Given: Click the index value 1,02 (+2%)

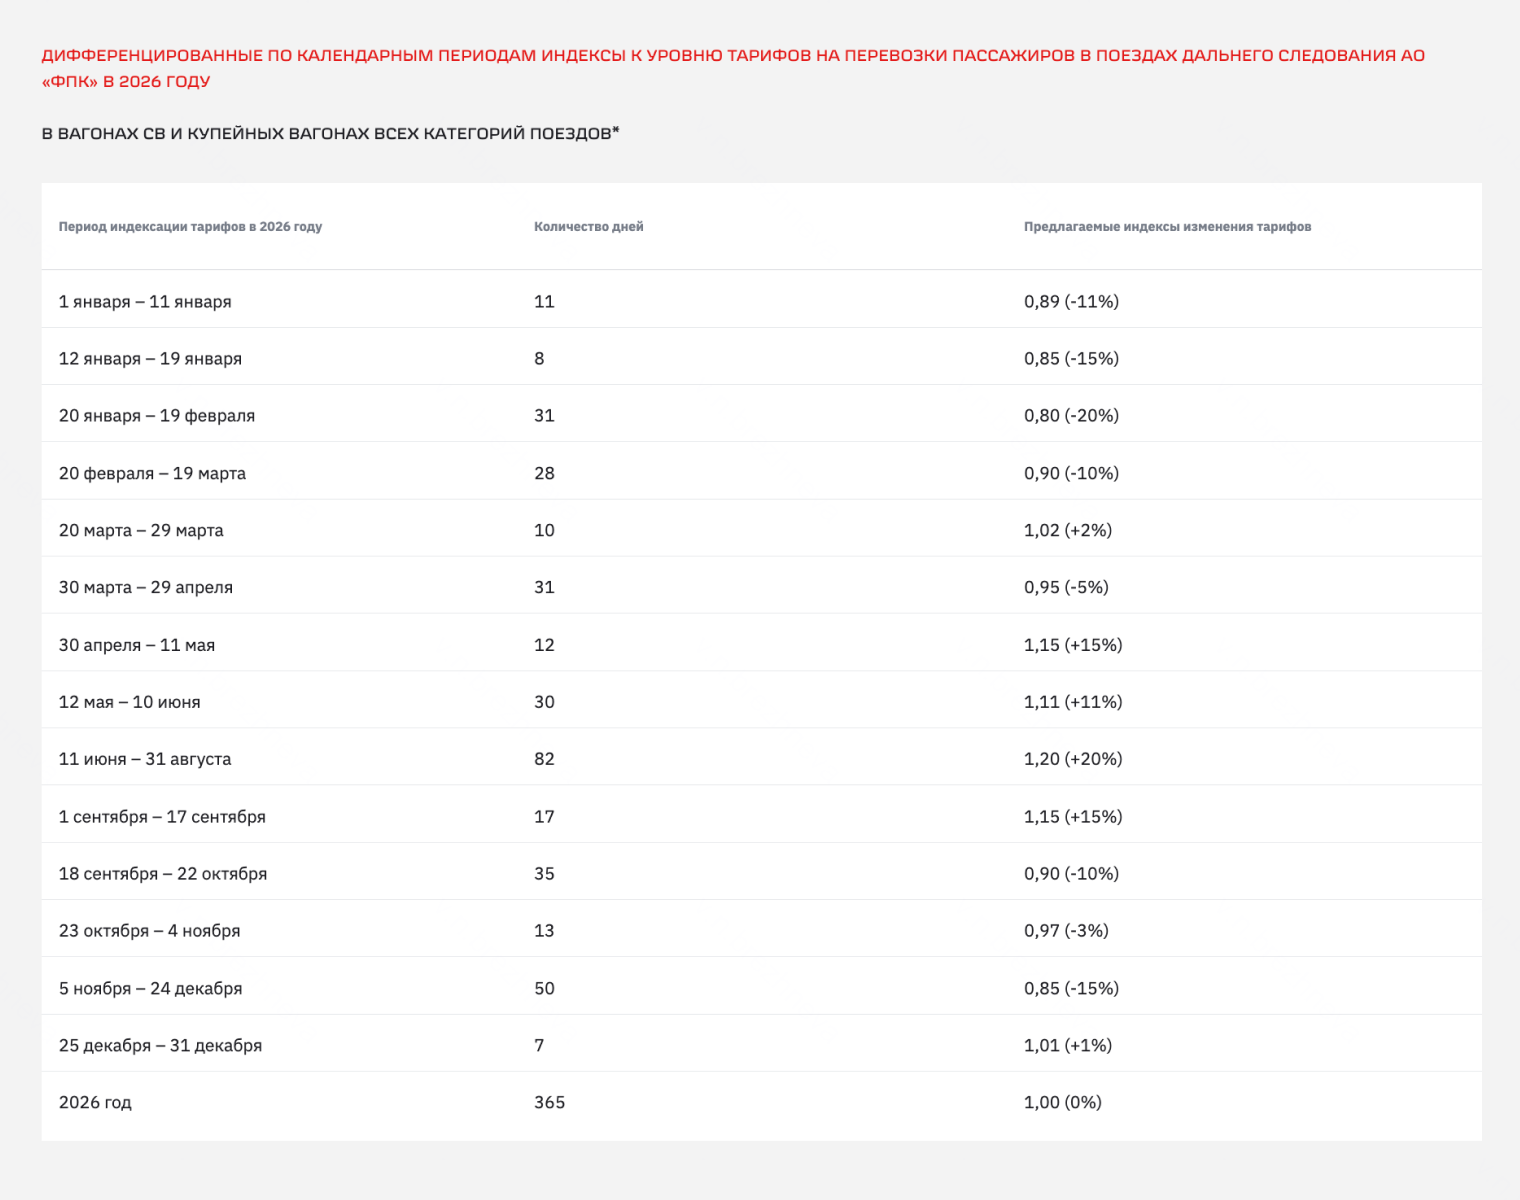Looking at the screenshot, I should pos(1067,530).
